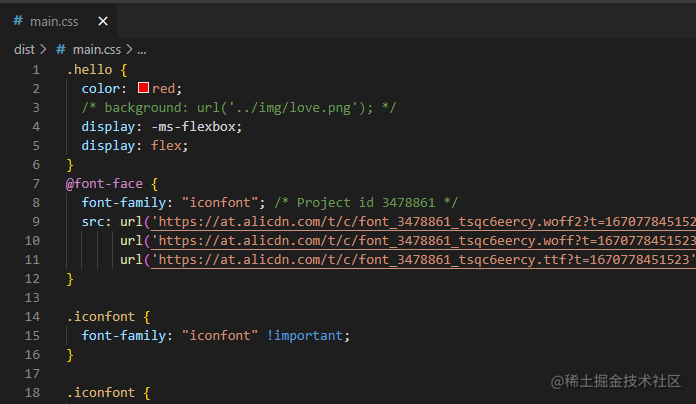Open the red color swatch picker
Image resolution: width=696 pixels, height=404 pixels.
click(143, 88)
